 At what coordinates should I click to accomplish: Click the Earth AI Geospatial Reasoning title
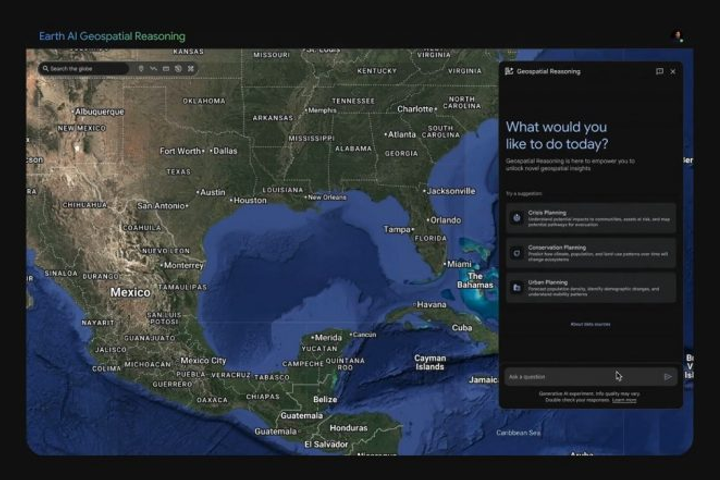(x=112, y=36)
